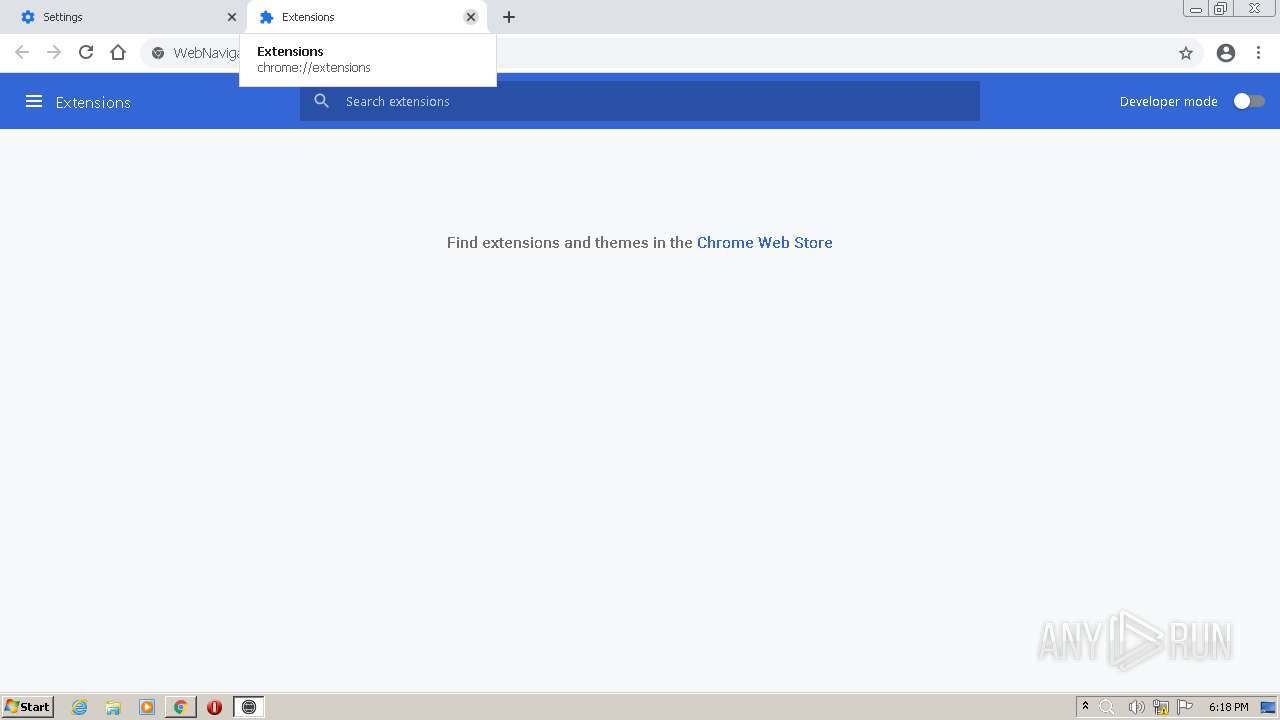Close the Settings tab
Screen dimensions: 1280x720
[x=232, y=17]
